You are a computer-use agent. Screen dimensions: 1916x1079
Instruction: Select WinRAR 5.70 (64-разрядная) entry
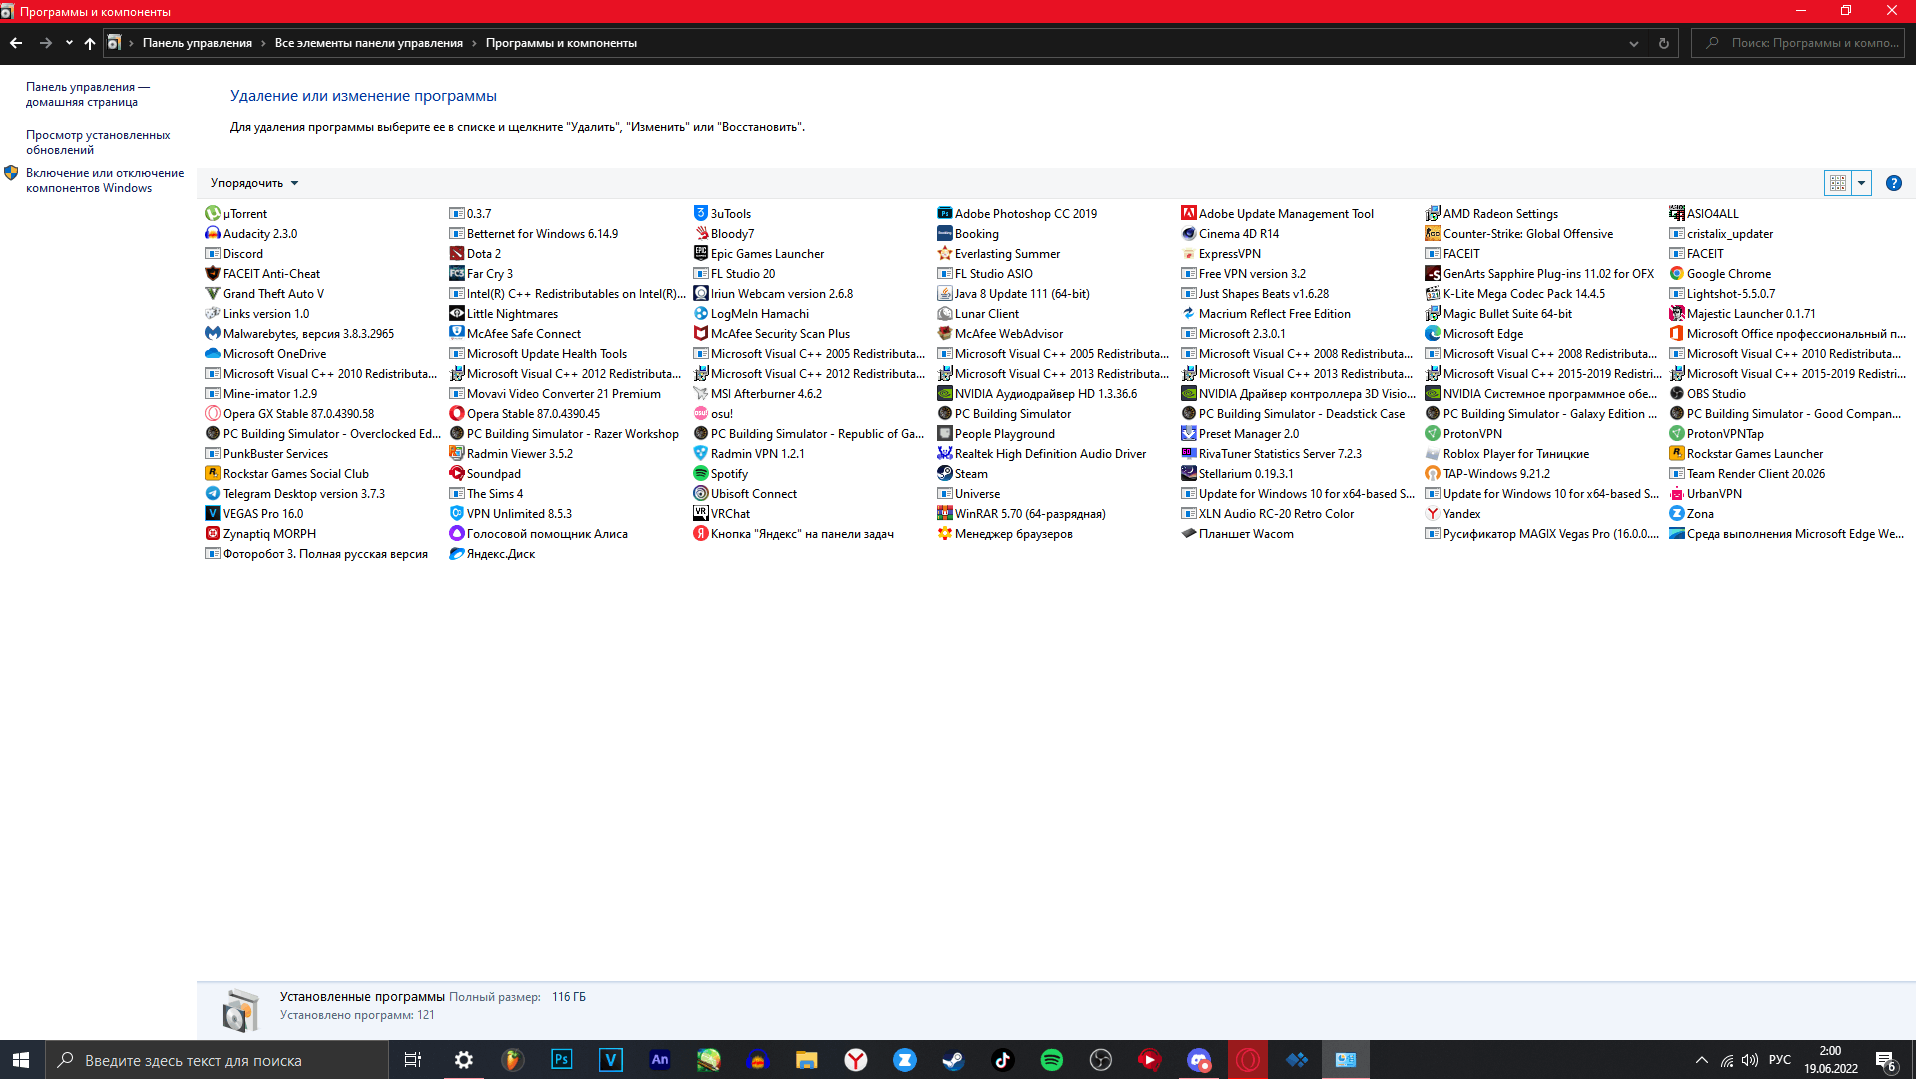(x=1021, y=513)
